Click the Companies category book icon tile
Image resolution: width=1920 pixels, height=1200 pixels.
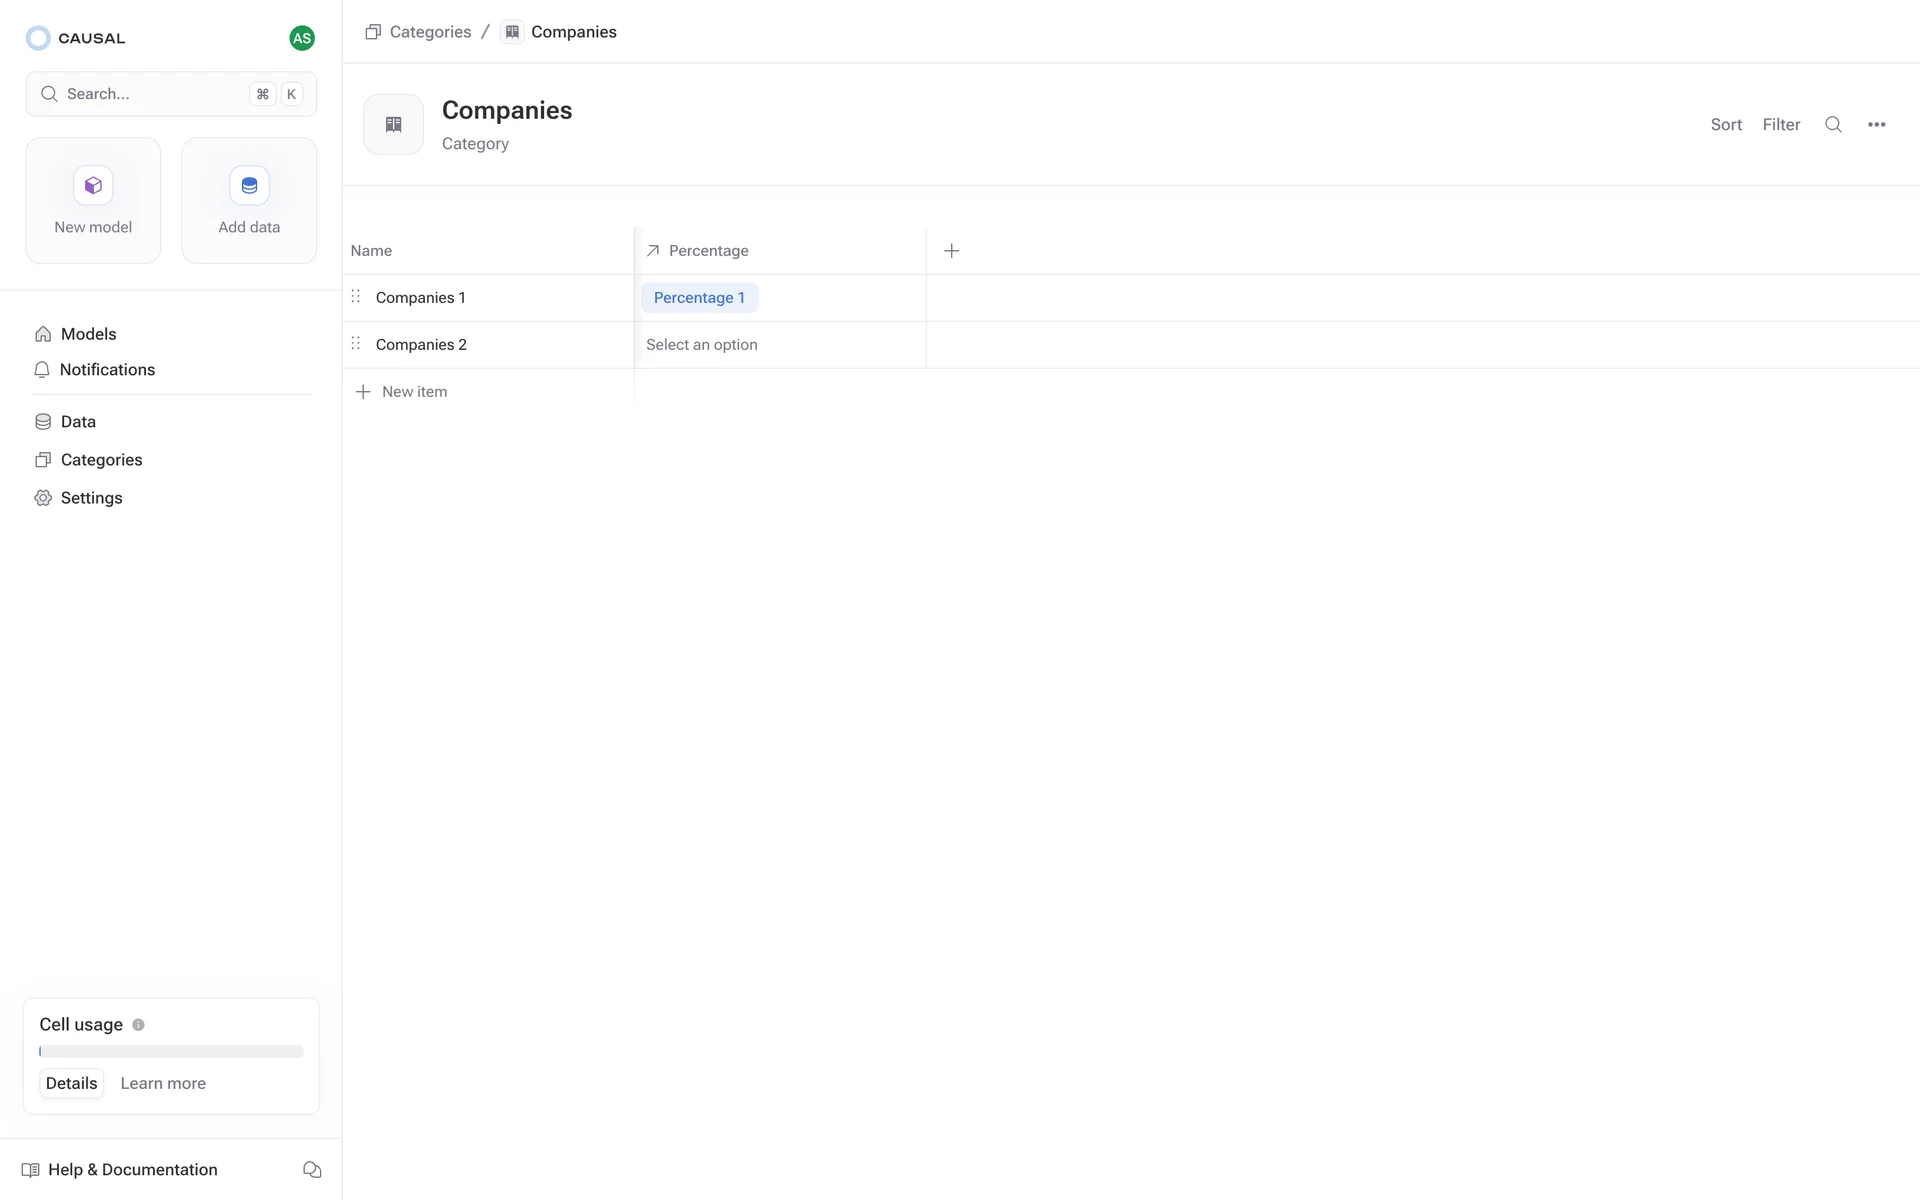[x=393, y=125]
